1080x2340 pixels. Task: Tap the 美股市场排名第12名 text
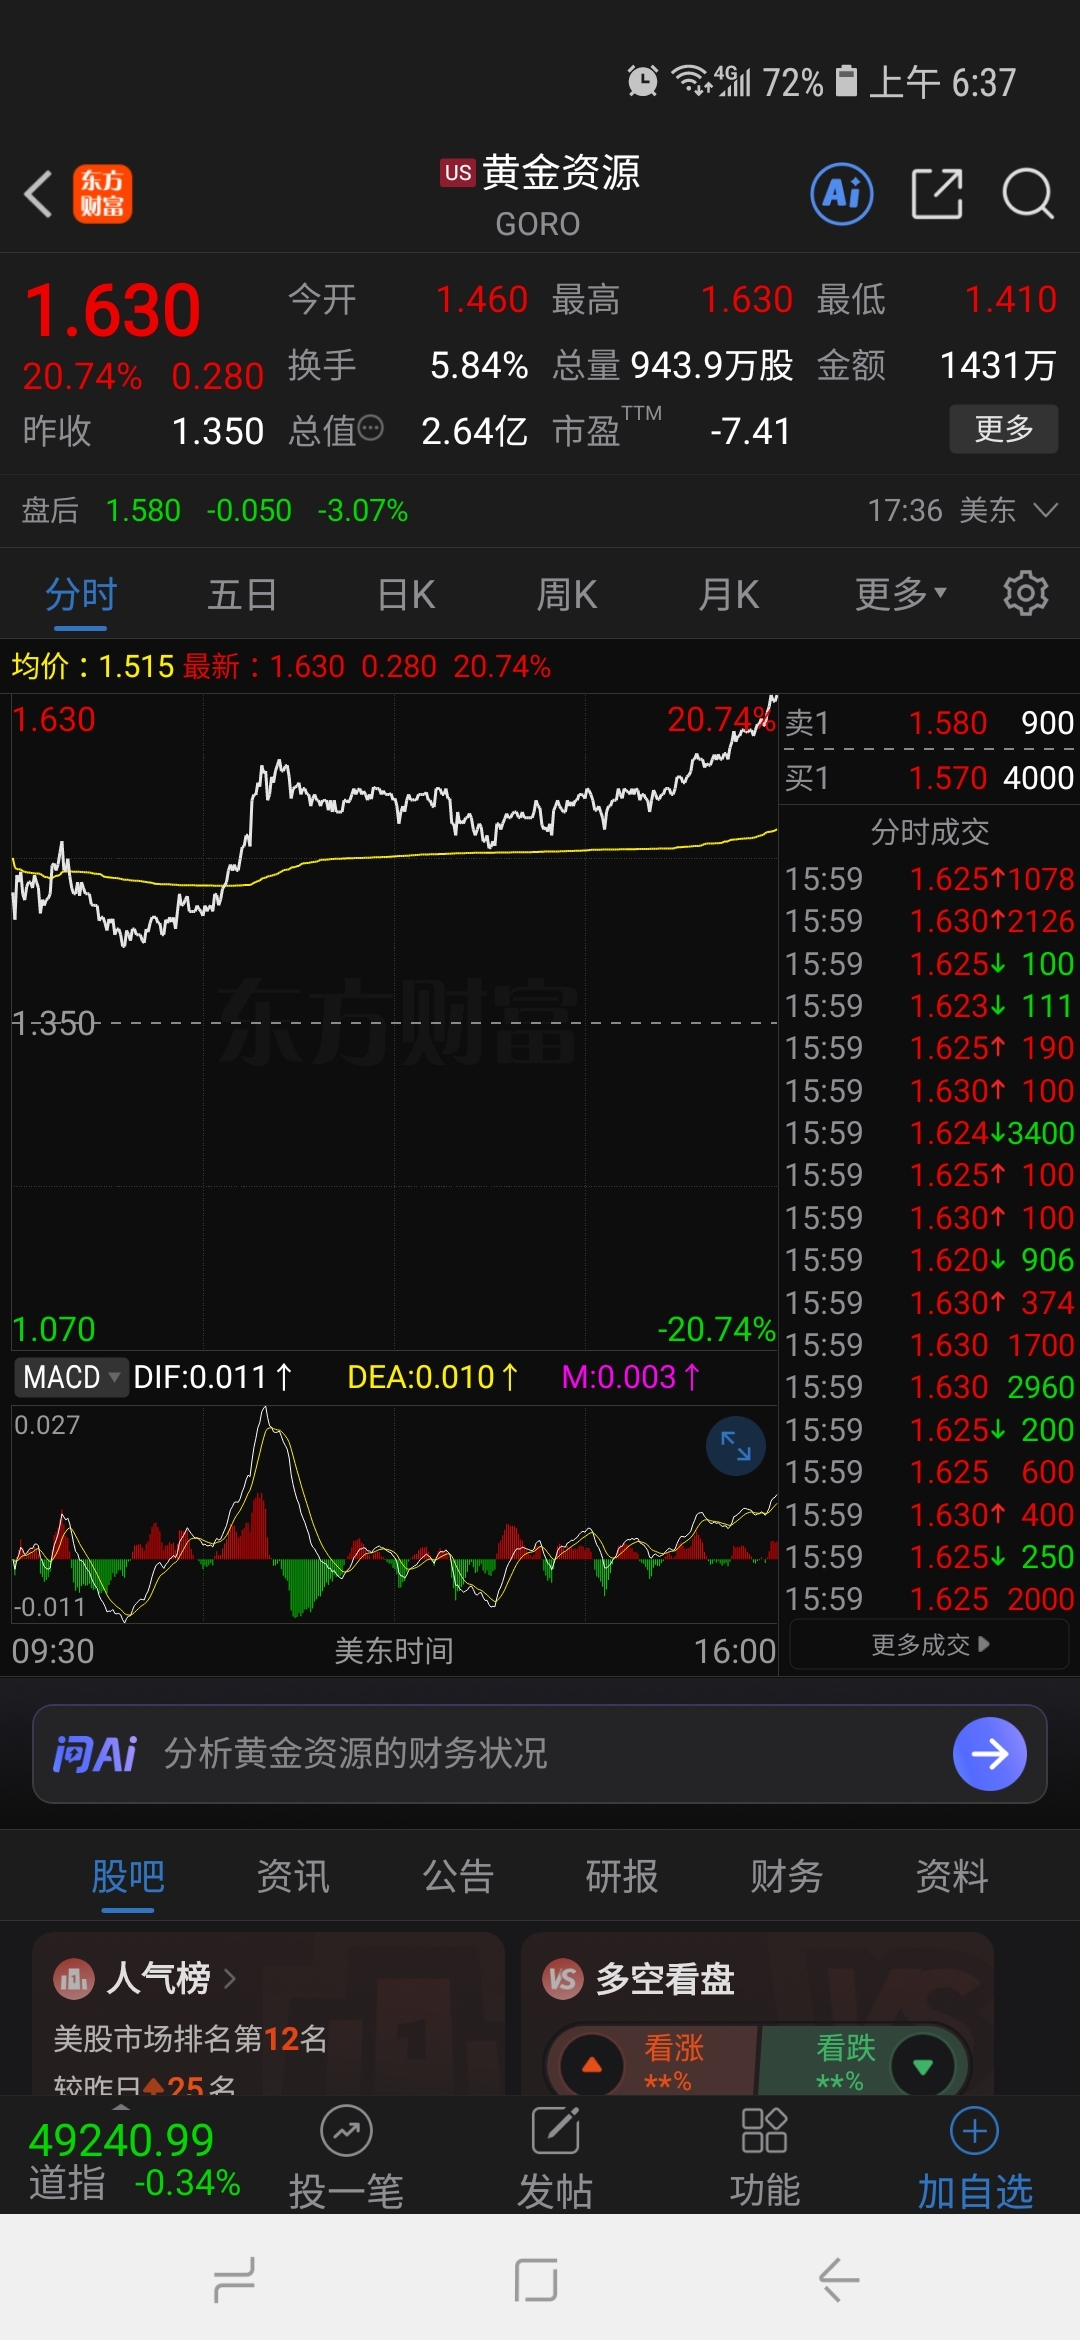(x=190, y=2038)
